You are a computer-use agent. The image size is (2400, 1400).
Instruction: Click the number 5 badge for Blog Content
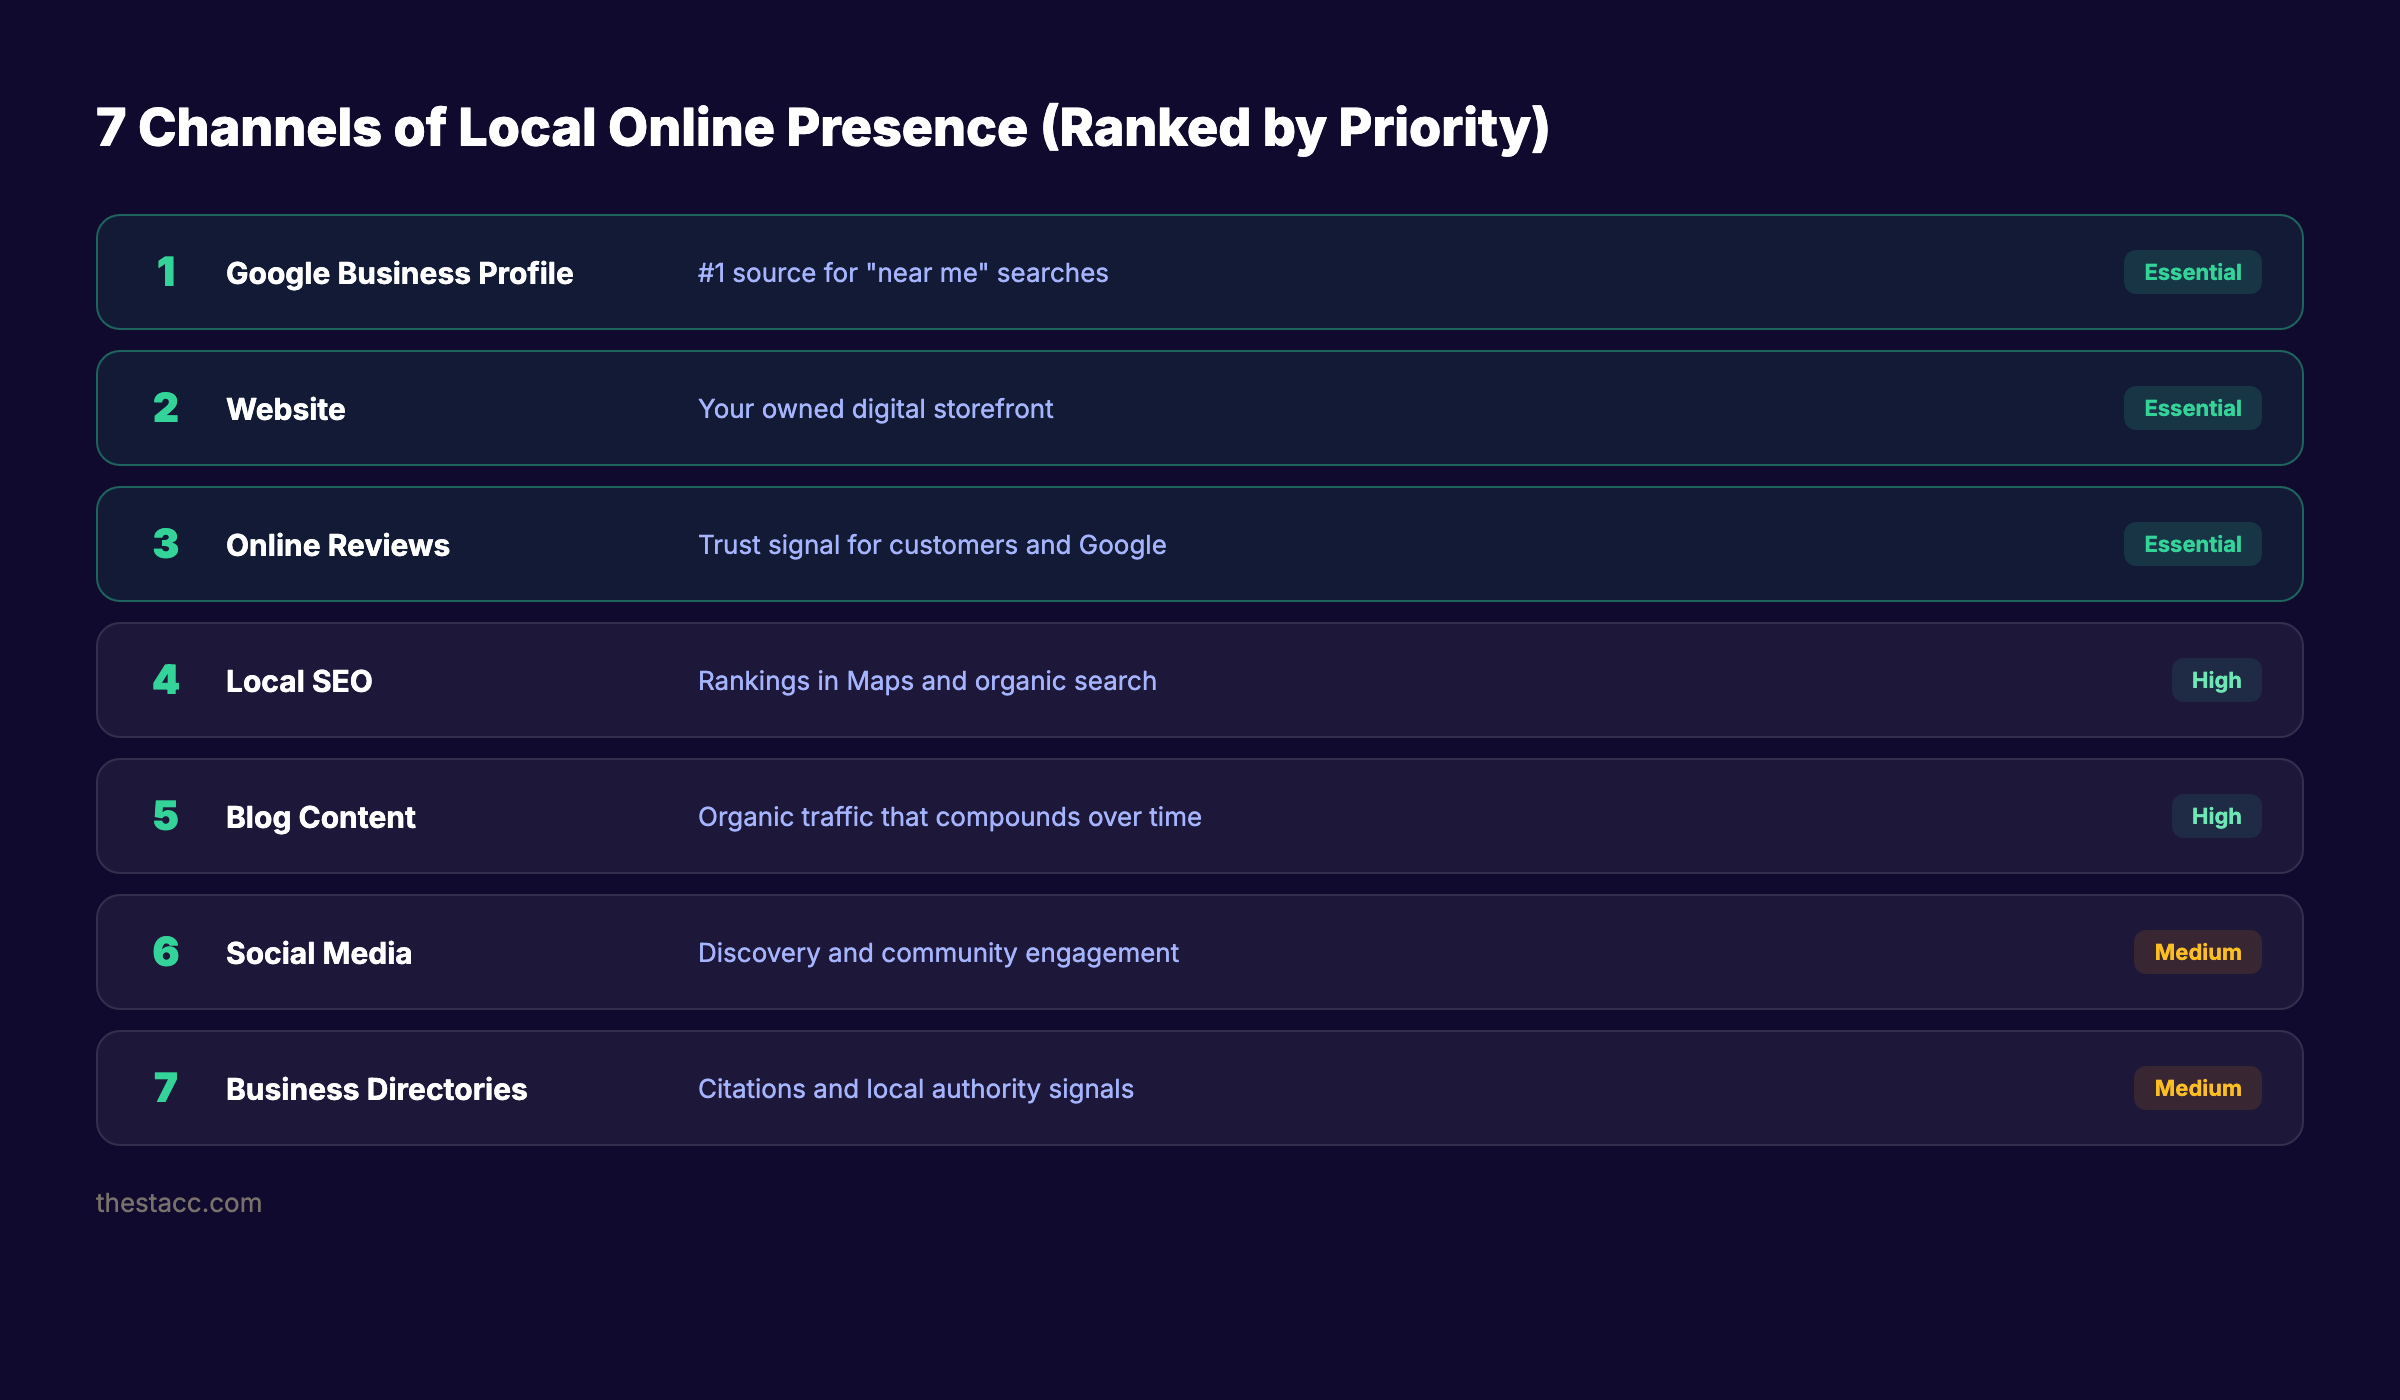166,816
